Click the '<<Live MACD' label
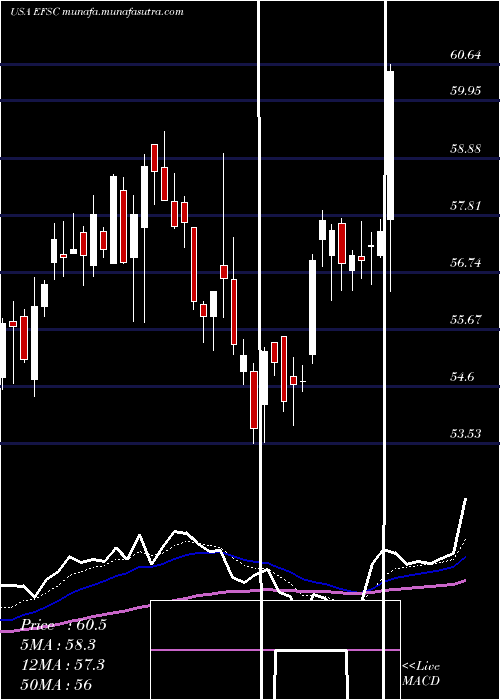This screenshot has width=500, height=700. (421, 674)
